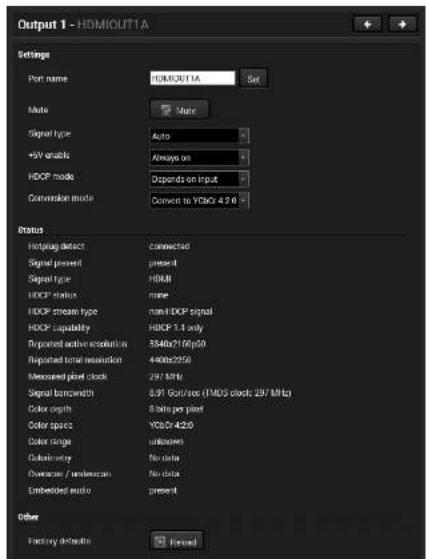Select the Signal present value 'present'
Image resolution: width=426 pixels, height=559 pixels.
pos(163,263)
